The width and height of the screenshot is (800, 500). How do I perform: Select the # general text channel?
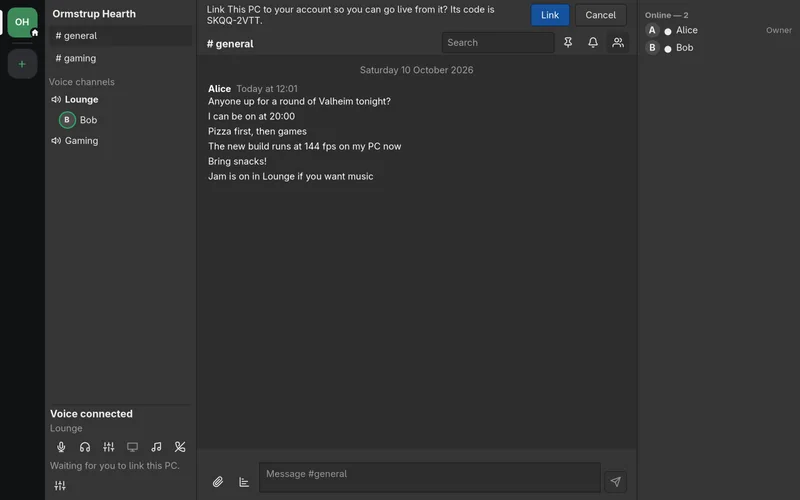(120, 36)
